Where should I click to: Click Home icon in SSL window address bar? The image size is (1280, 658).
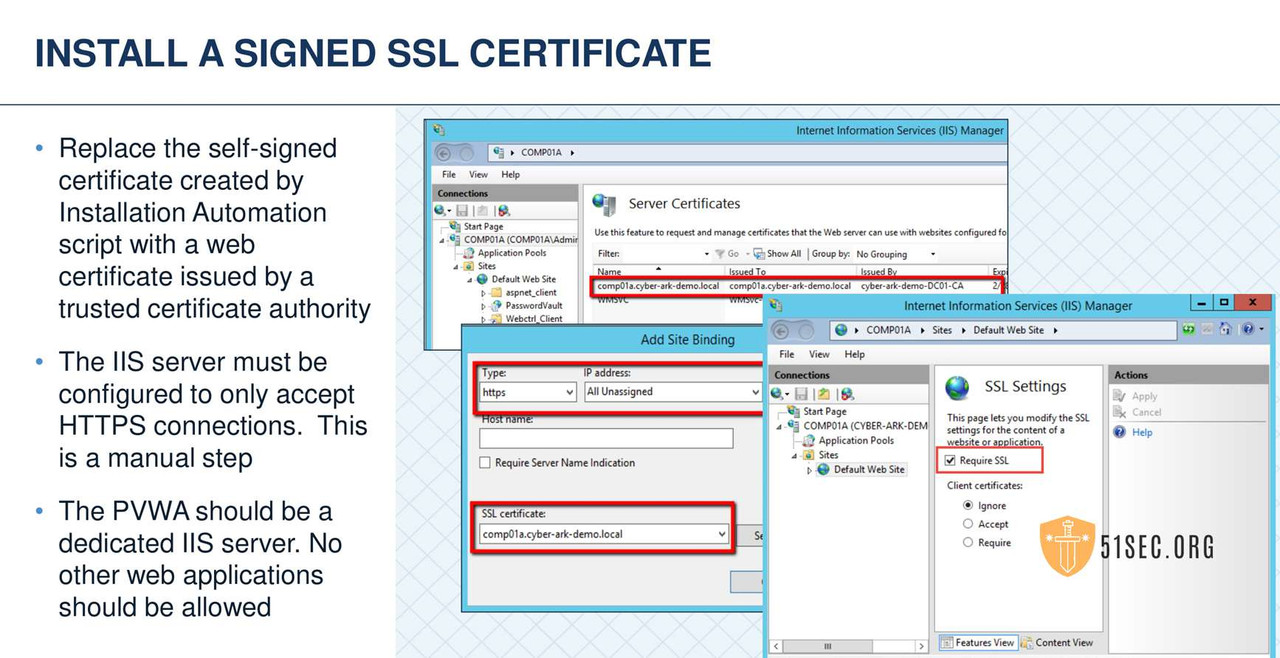(x=1225, y=329)
